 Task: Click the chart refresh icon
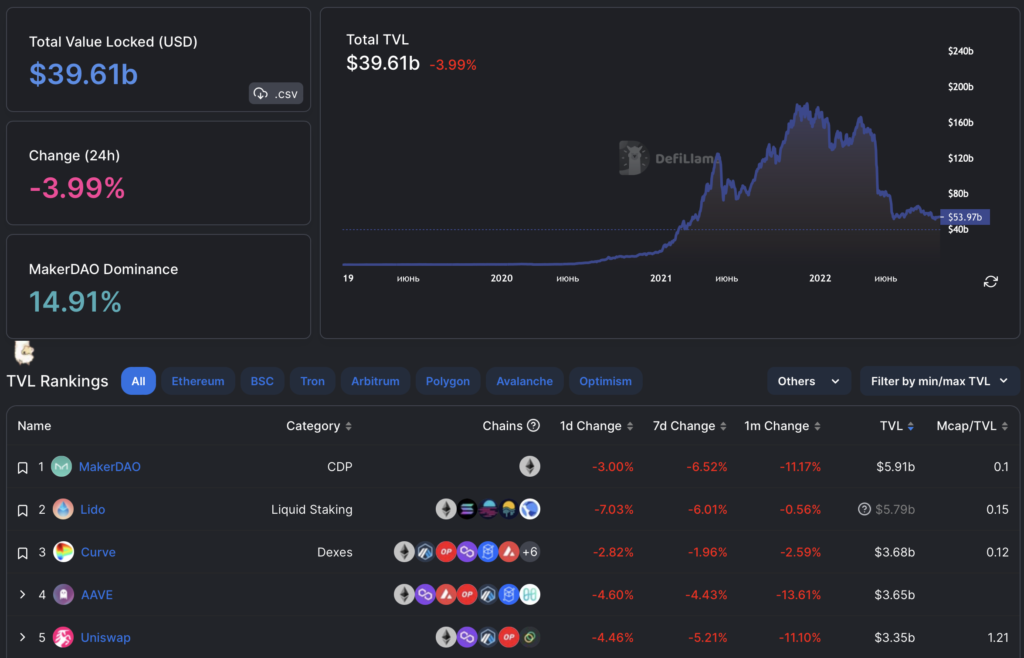(x=990, y=282)
